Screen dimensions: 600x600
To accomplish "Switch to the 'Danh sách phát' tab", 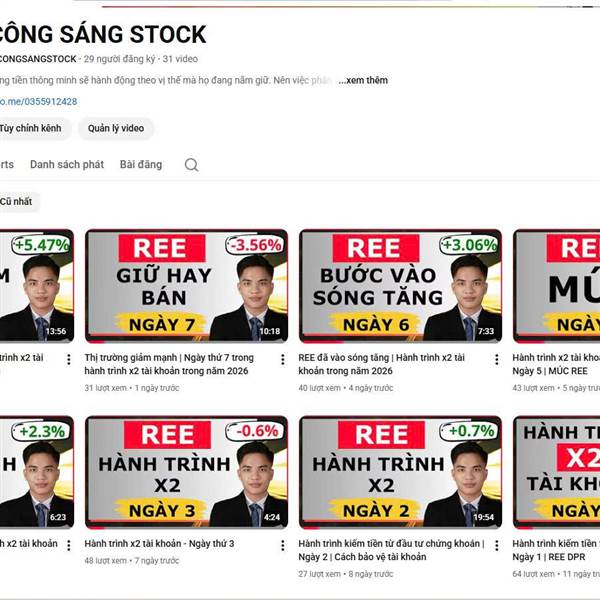I will (x=67, y=165).
